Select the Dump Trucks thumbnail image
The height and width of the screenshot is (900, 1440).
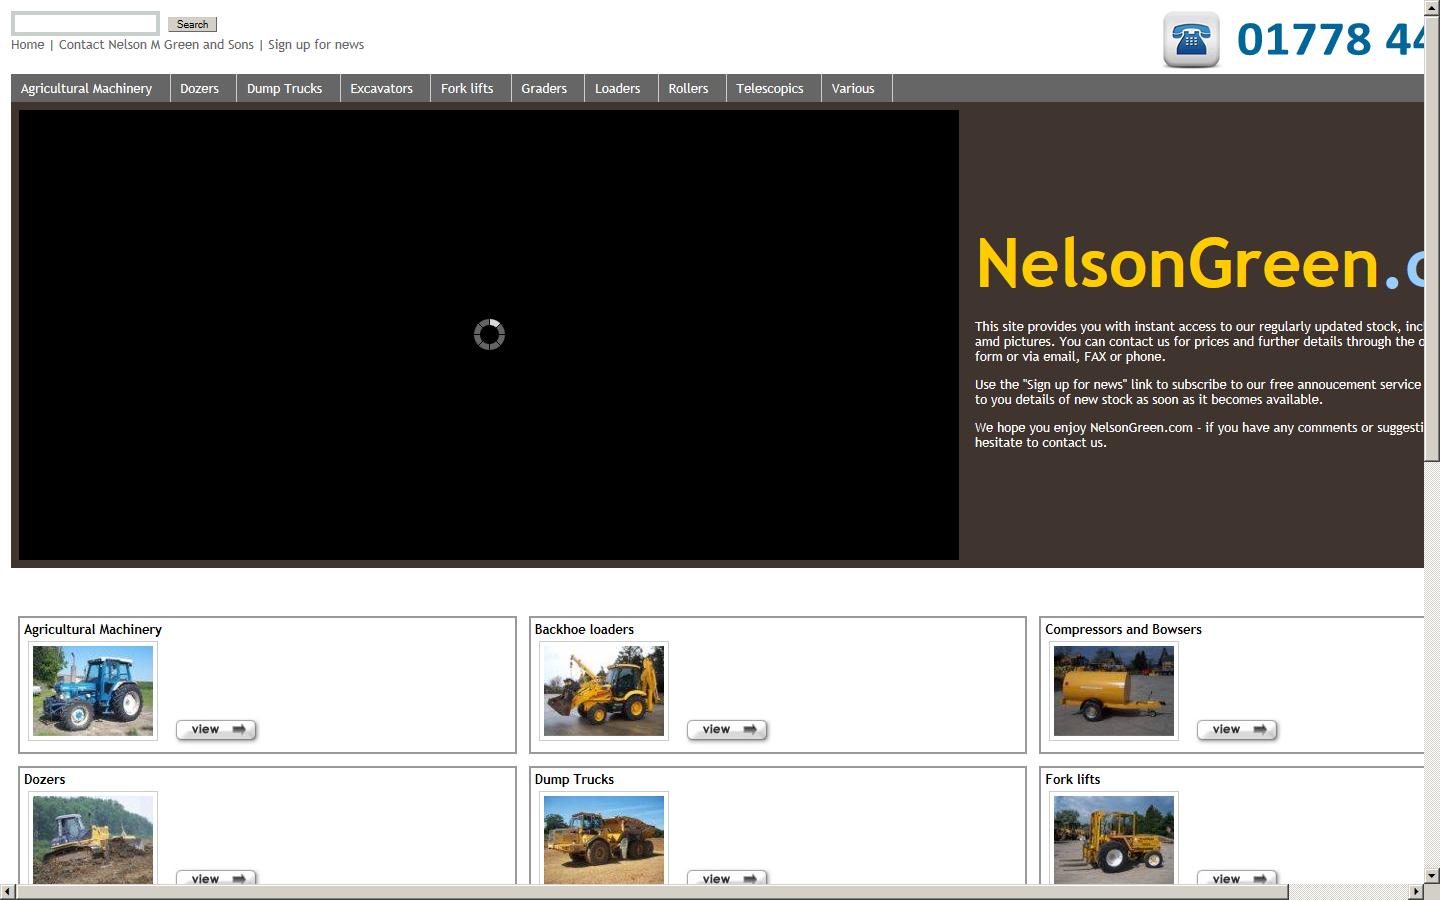point(604,839)
